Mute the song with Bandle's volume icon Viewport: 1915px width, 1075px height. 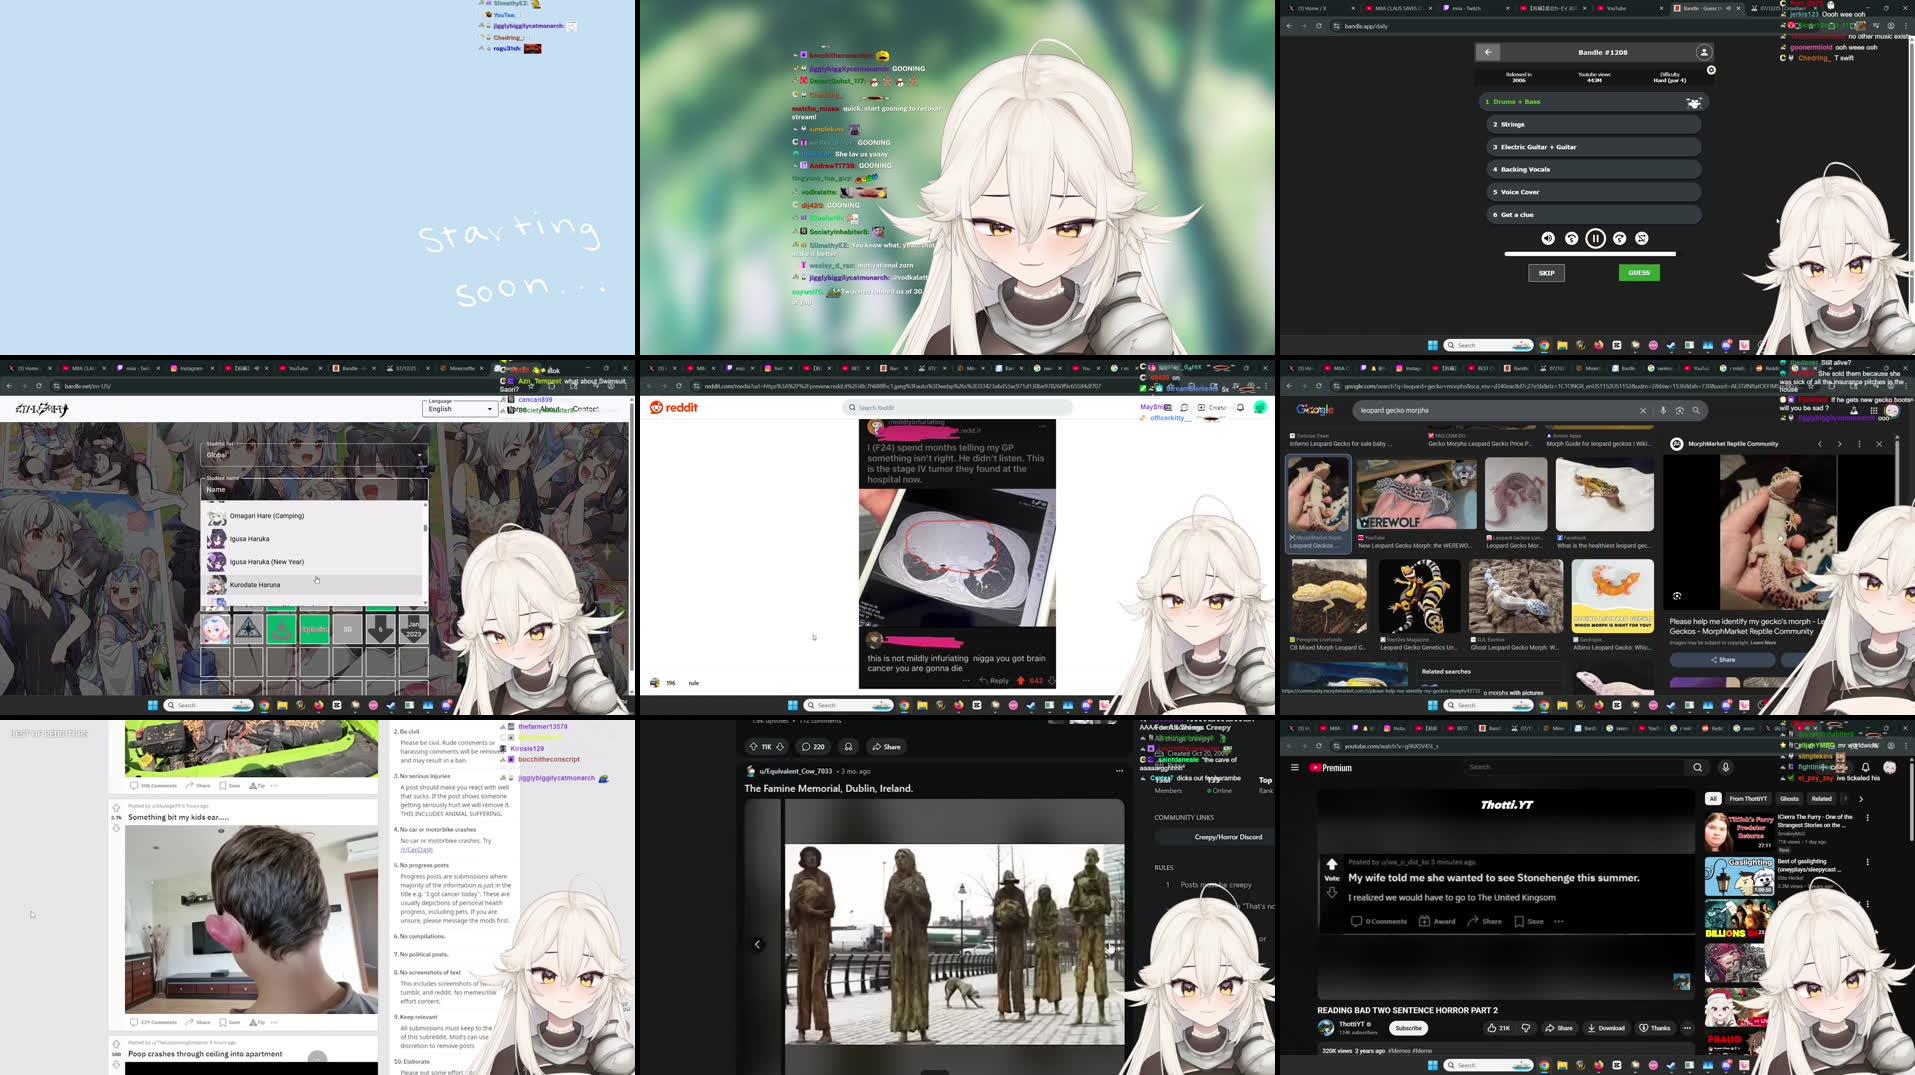[1548, 238]
